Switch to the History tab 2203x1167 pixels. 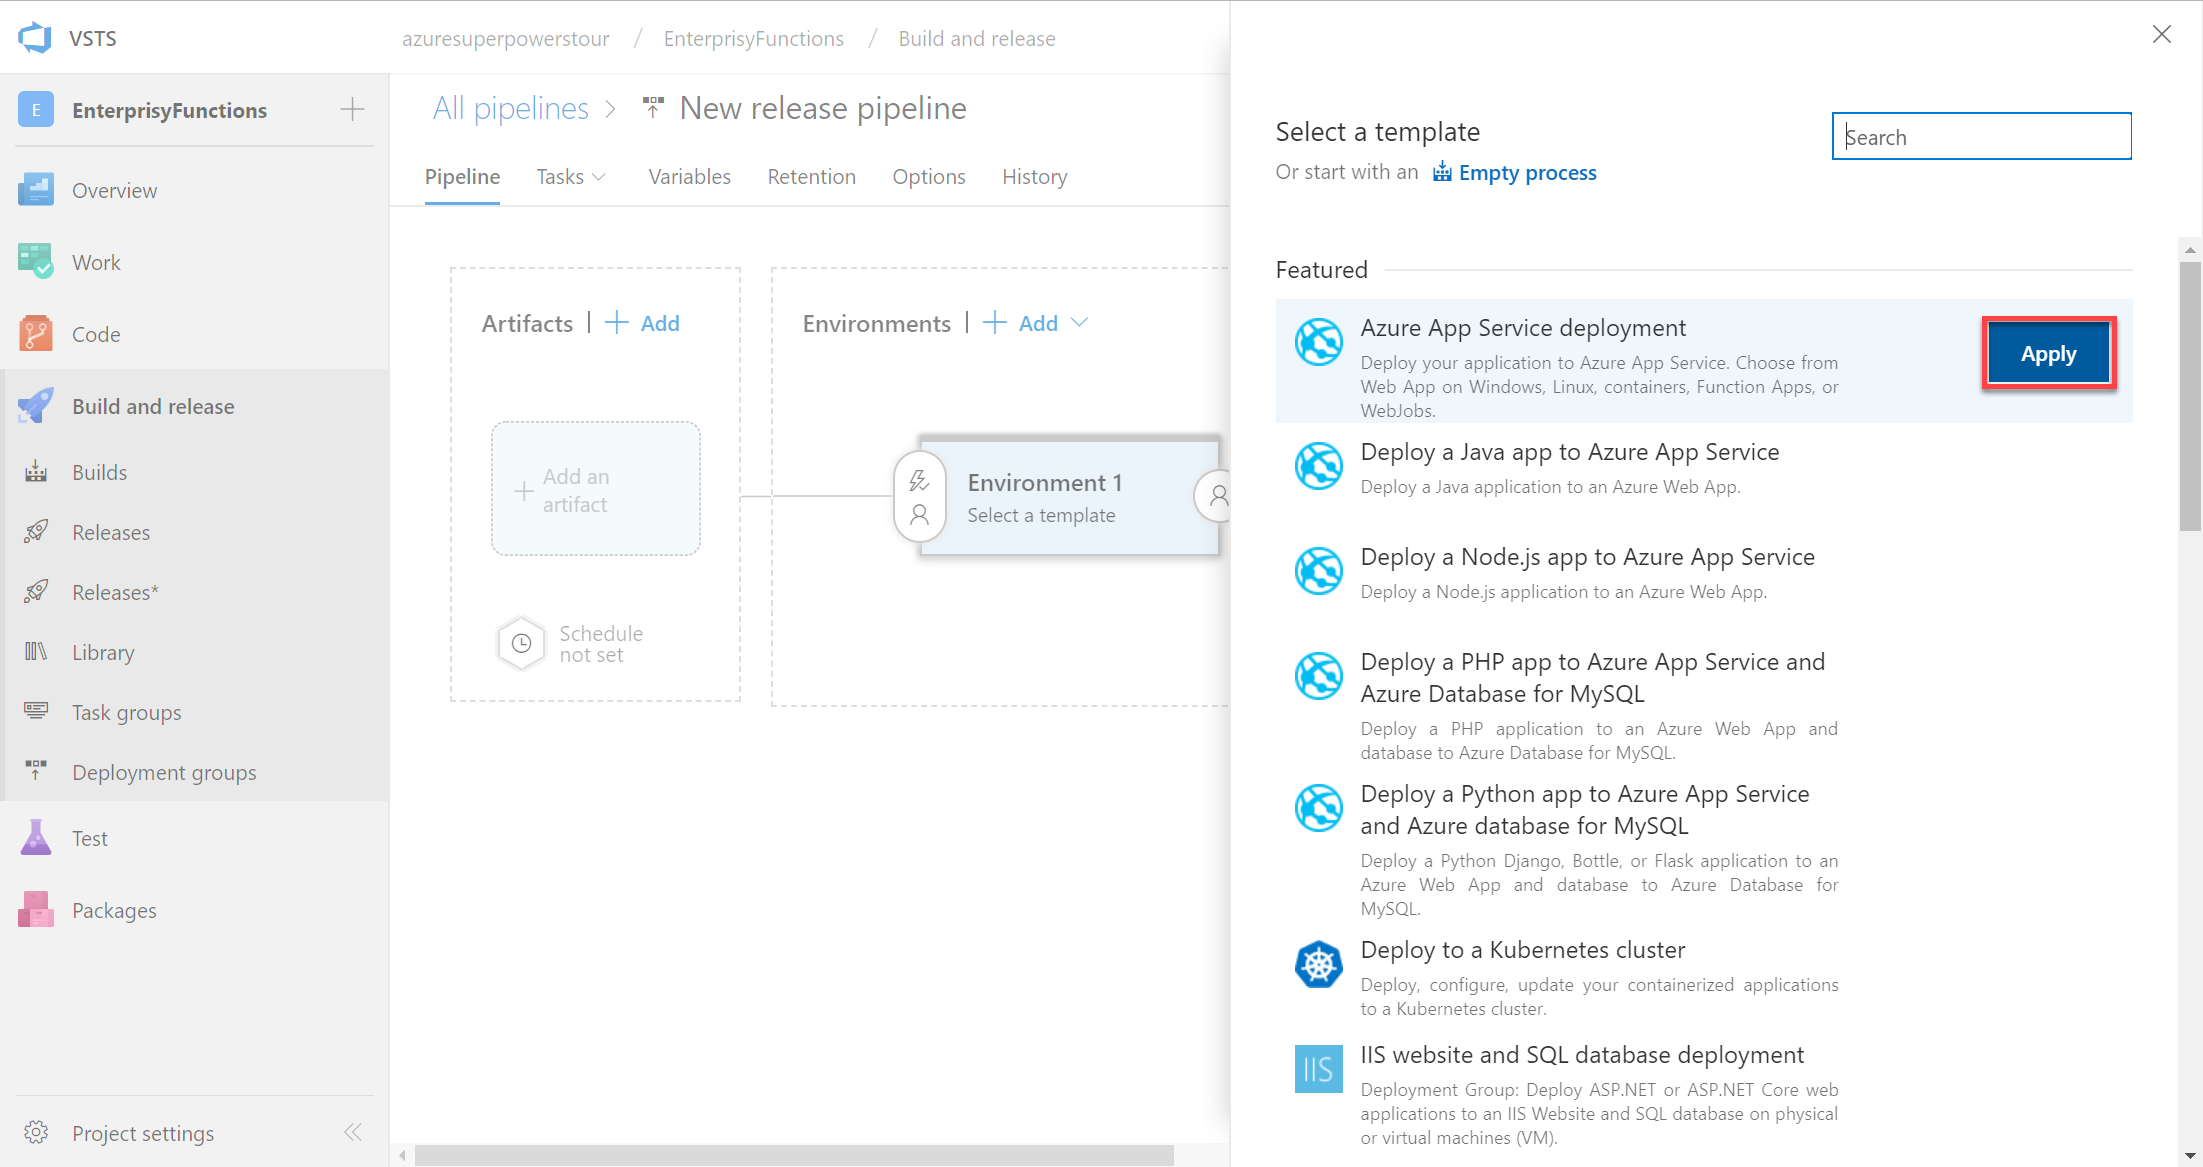tap(1035, 177)
